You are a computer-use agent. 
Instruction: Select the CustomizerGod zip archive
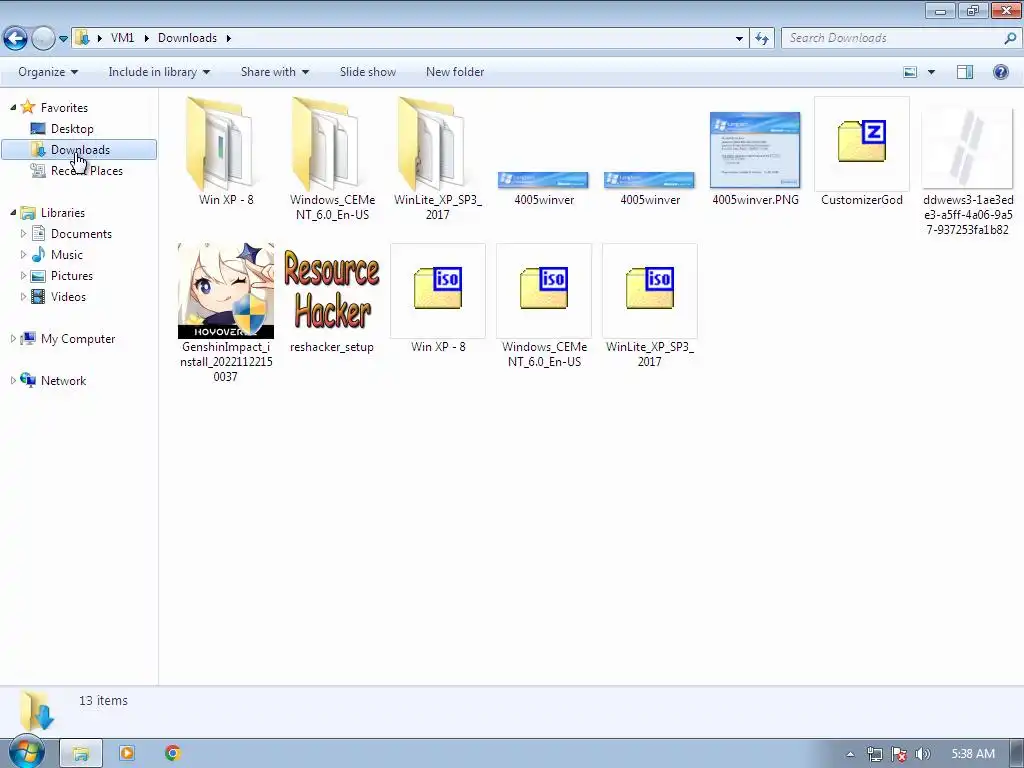(861, 152)
